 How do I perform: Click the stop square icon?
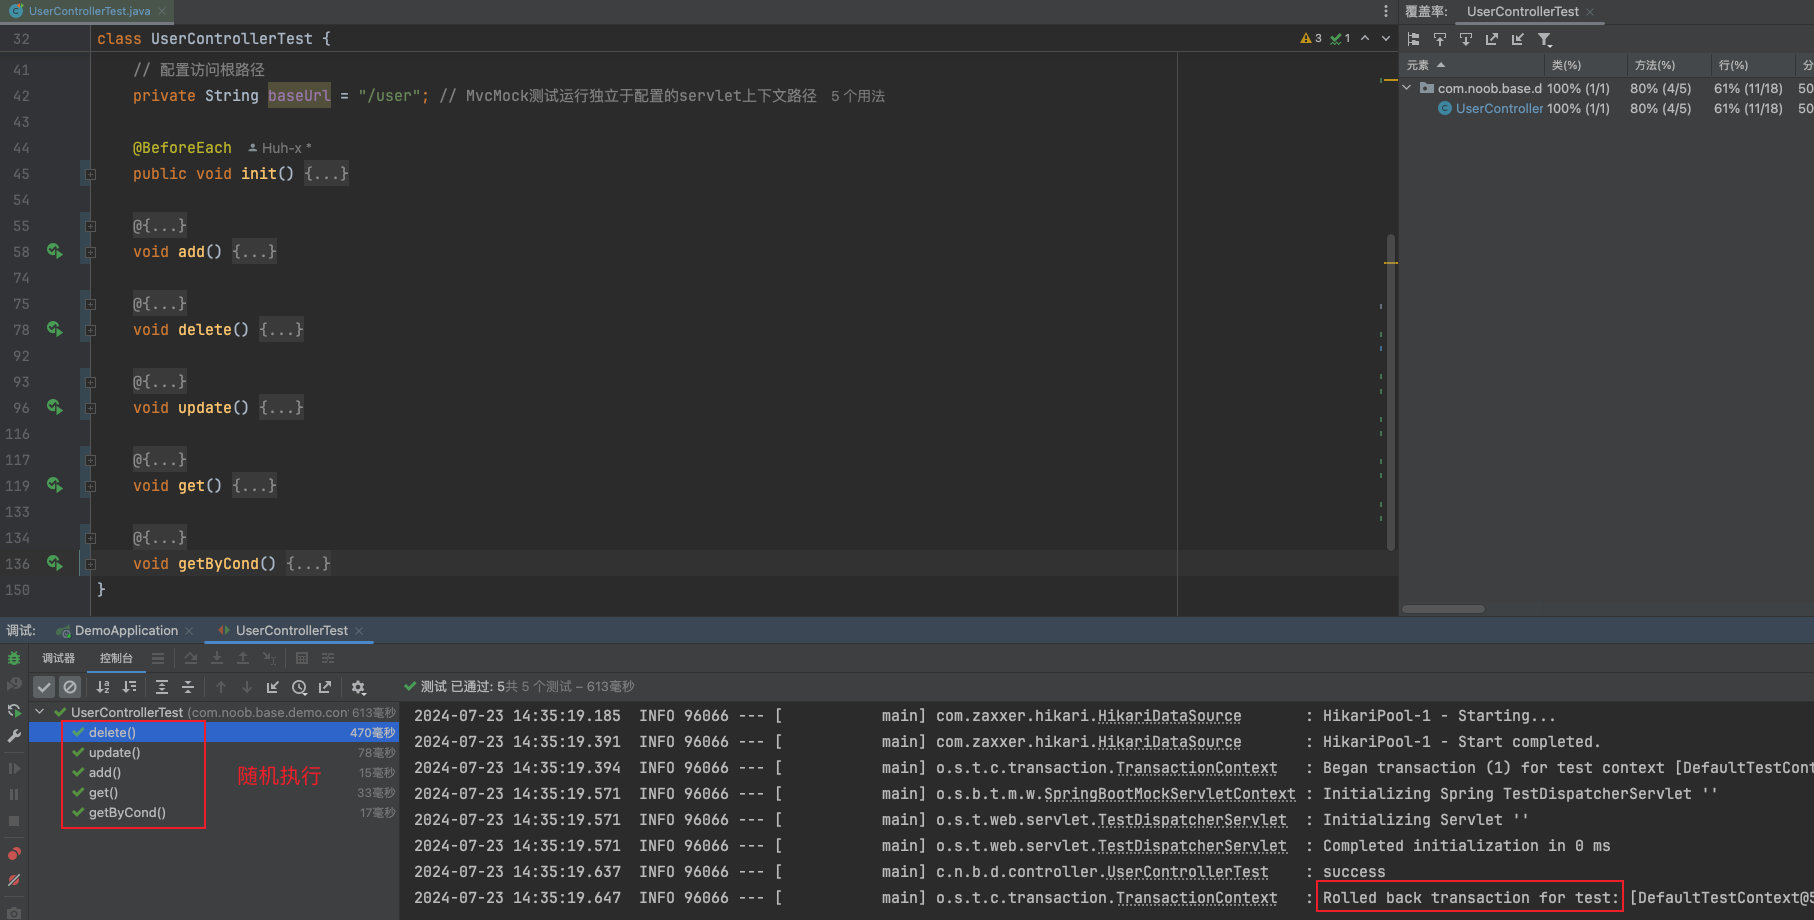(14, 820)
